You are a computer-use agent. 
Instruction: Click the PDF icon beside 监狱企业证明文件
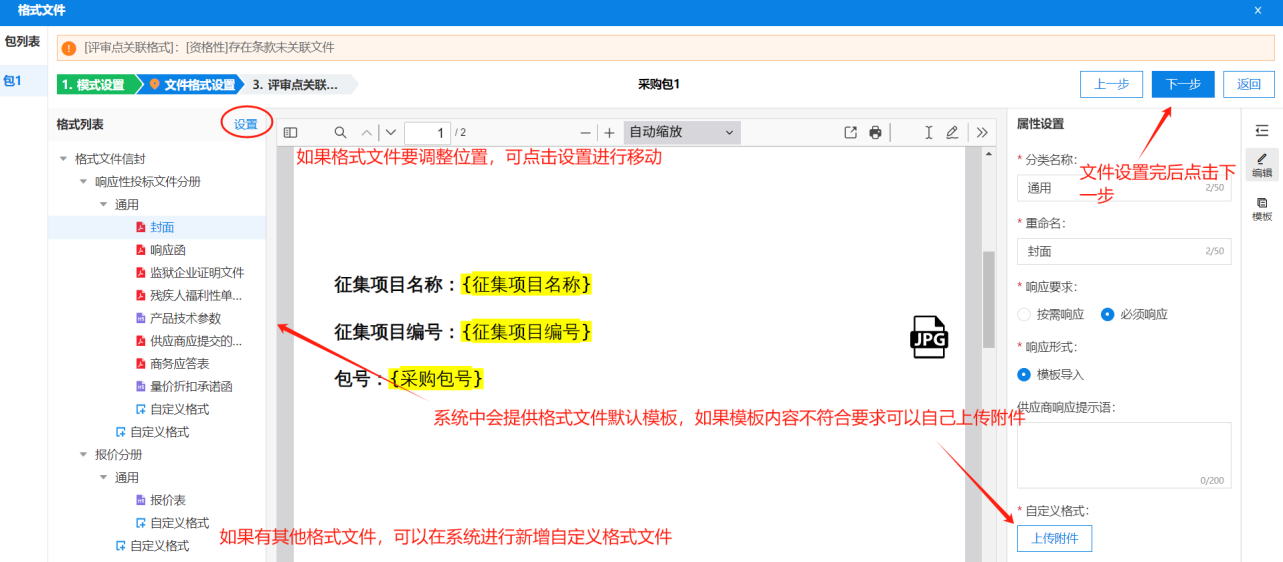141,272
